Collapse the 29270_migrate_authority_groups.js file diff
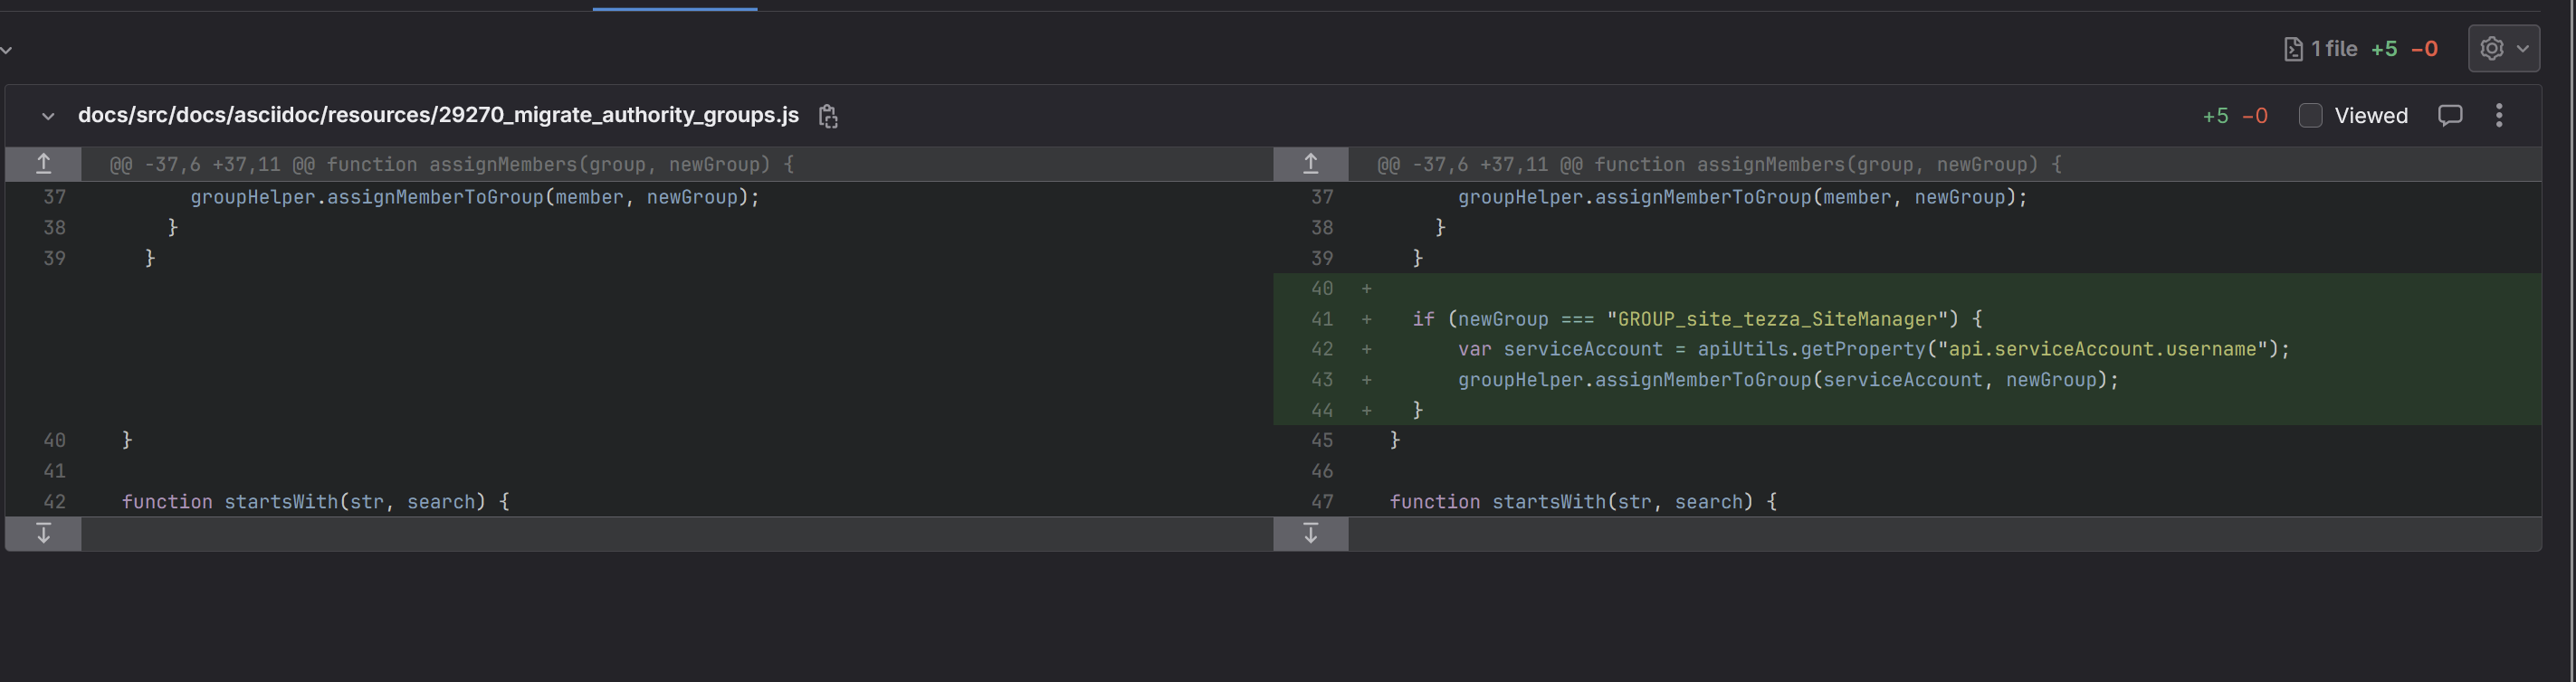Screen dimensions: 2576x682 point(48,116)
